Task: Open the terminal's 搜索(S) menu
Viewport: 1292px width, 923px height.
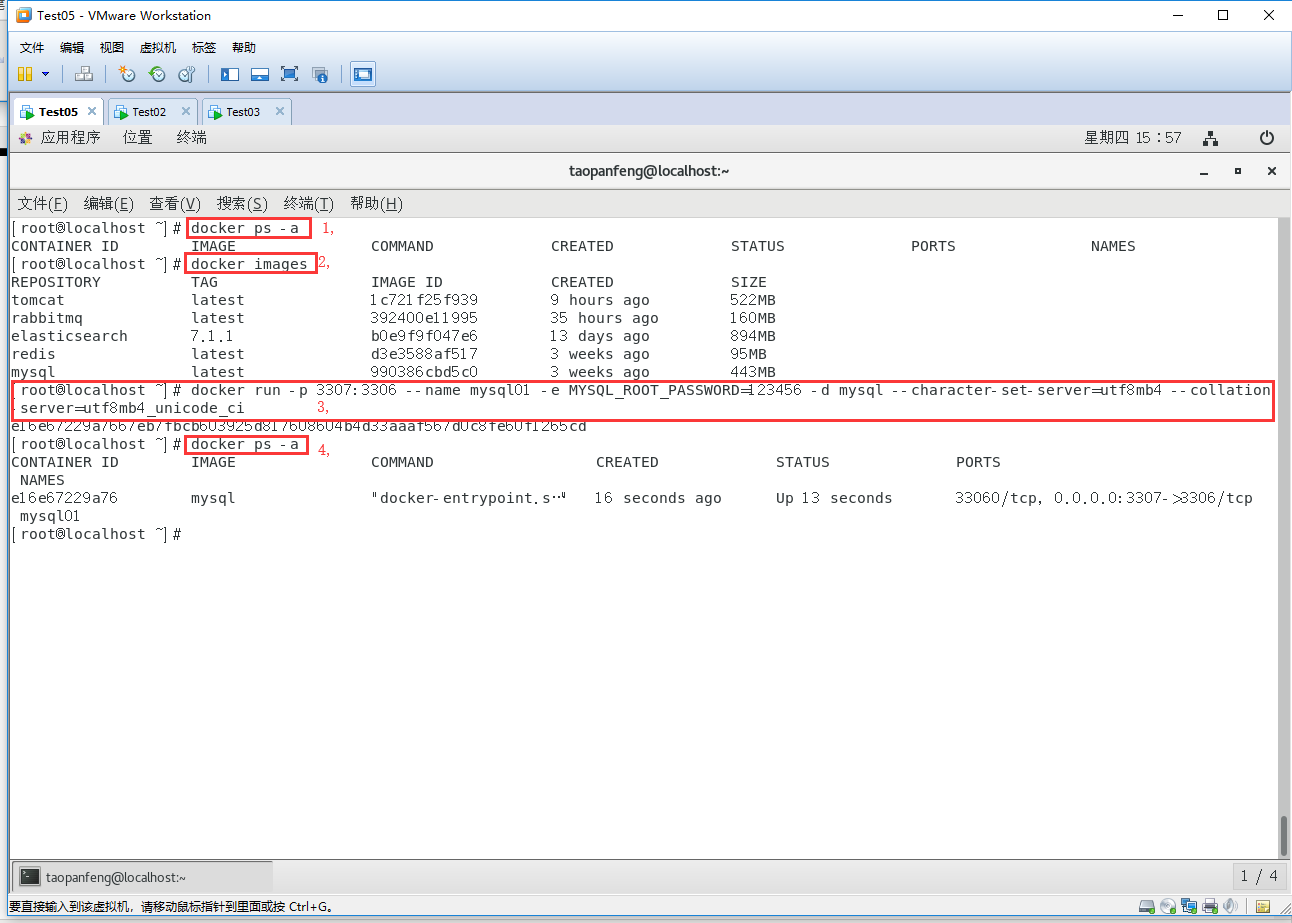Action: click(242, 204)
